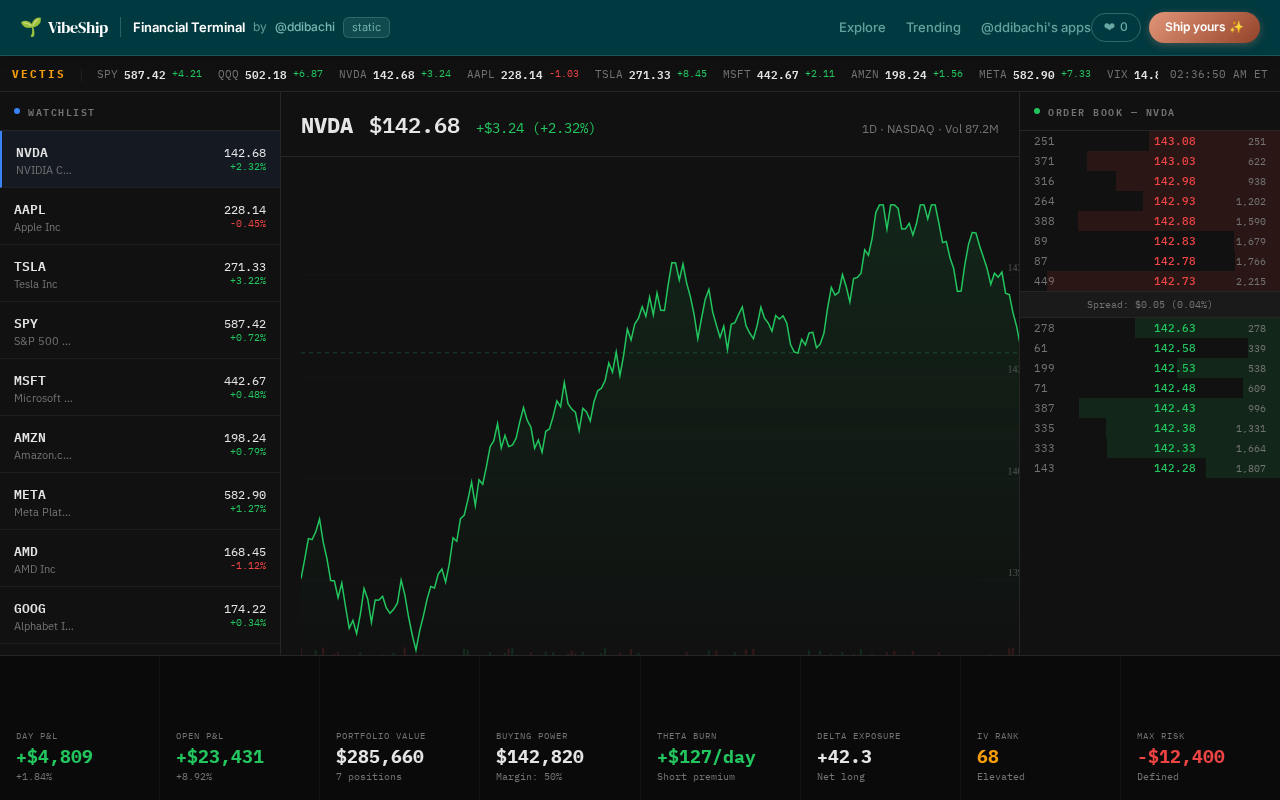This screenshot has width=1280, height=800.
Task: Select Microsoft MSFT watchlist row
Action: pos(140,388)
